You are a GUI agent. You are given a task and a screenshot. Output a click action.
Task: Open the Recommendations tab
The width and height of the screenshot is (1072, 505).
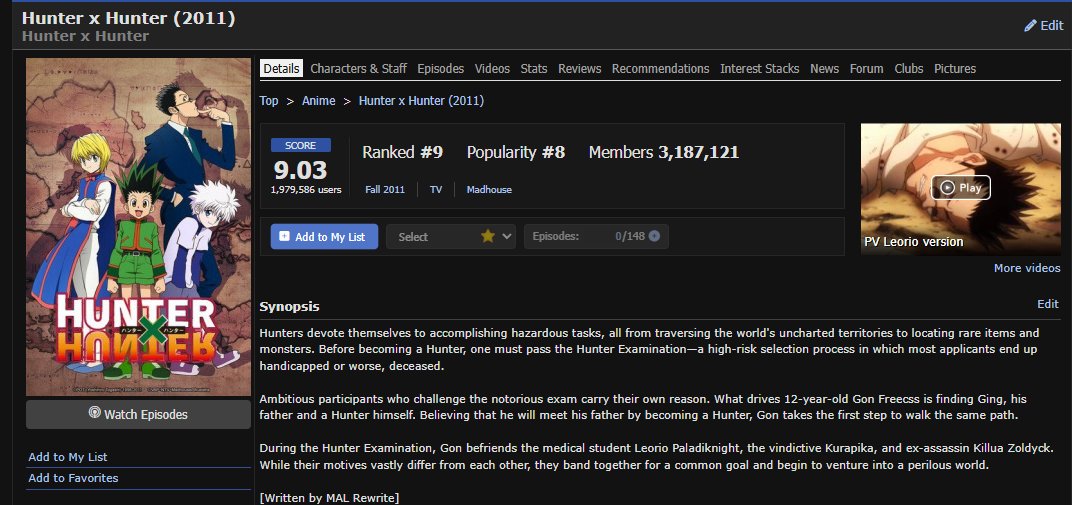pyautogui.click(x=660, y=68)
